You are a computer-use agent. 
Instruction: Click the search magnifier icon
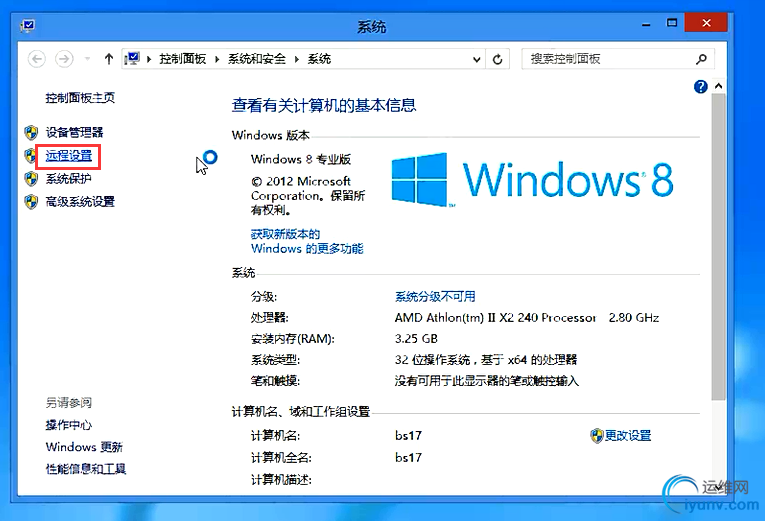coord(701,59)
